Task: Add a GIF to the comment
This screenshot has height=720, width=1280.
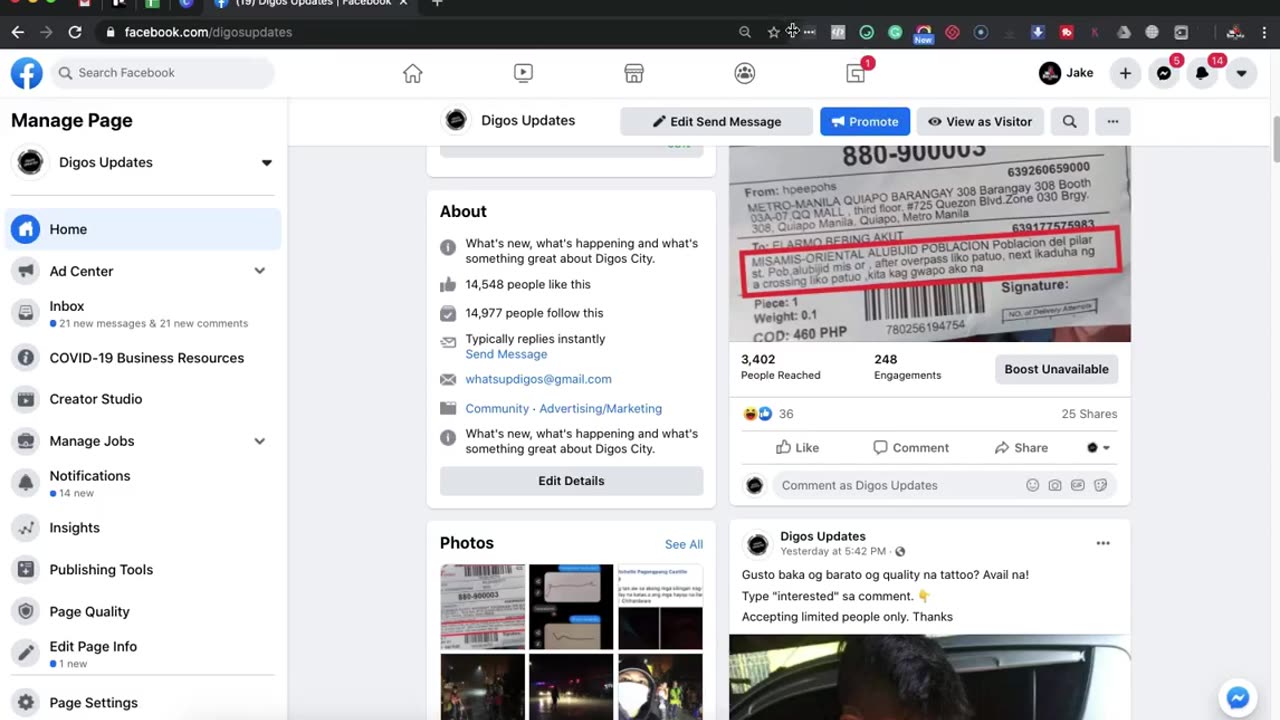Action: click(x=1078, y=485)
